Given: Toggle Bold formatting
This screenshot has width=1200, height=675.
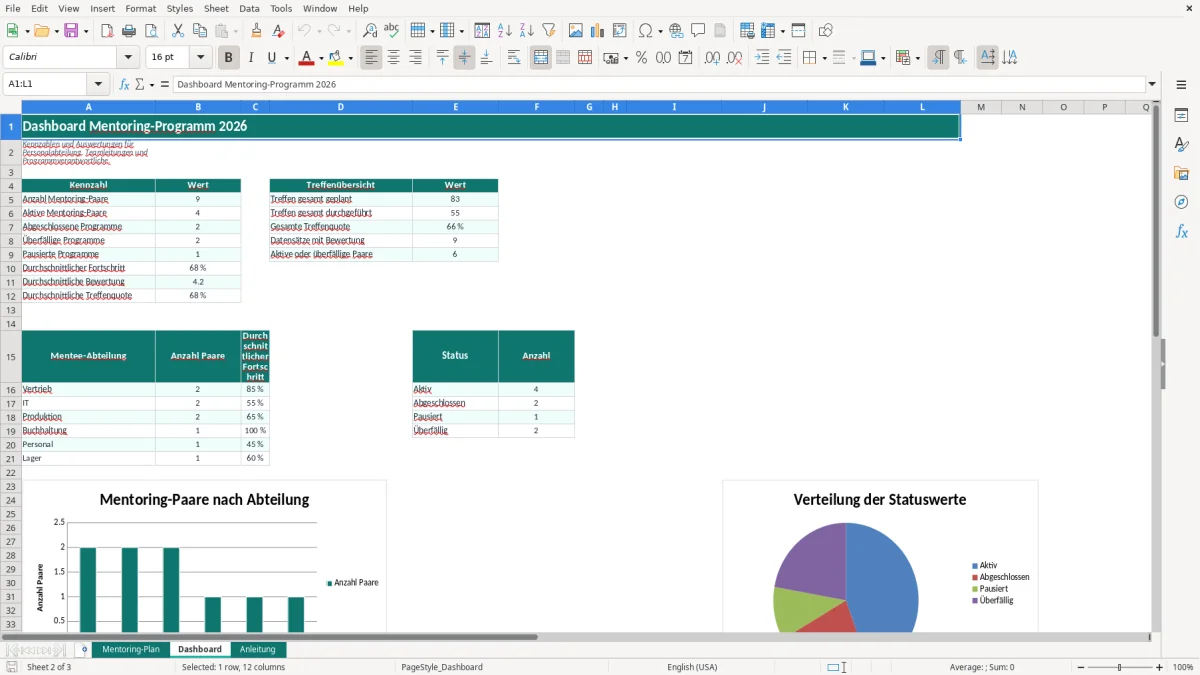Looking at the screenshot, I should tap(228, 58).
